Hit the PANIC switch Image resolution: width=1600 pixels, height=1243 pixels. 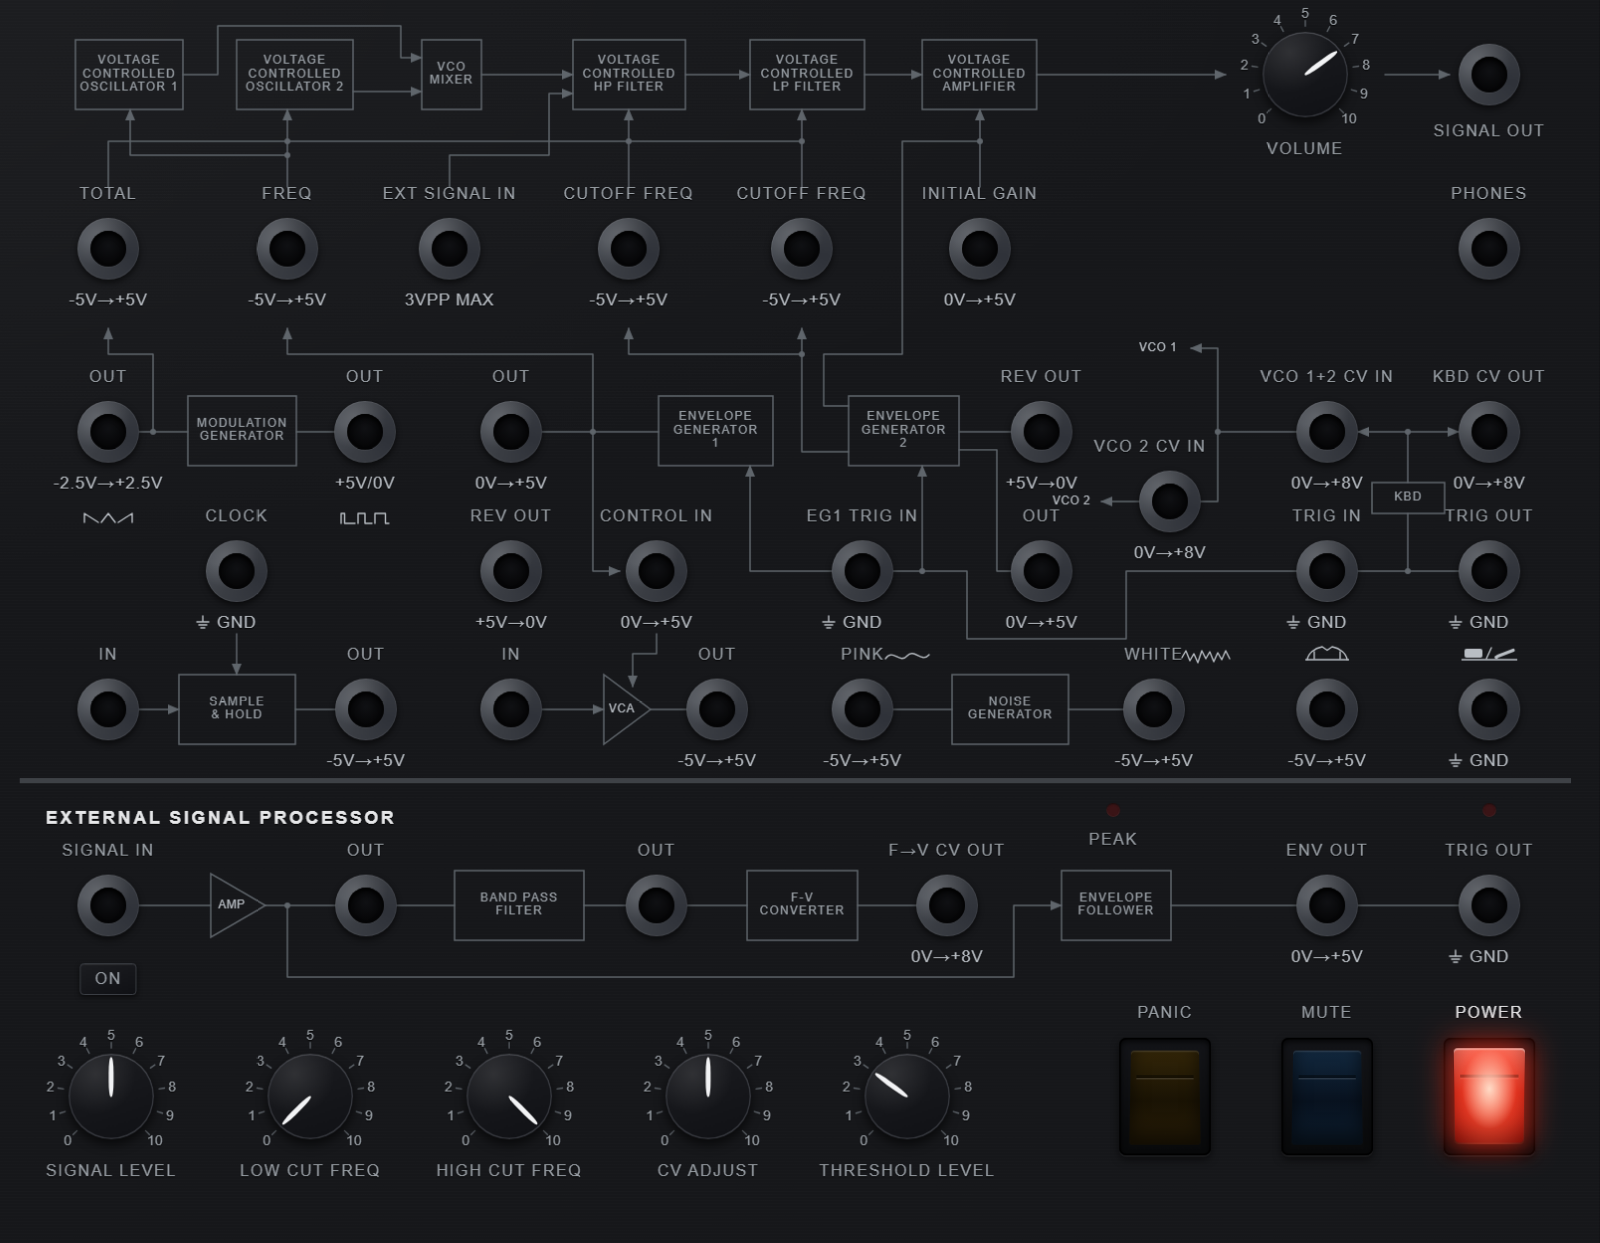[1164, 1096]
